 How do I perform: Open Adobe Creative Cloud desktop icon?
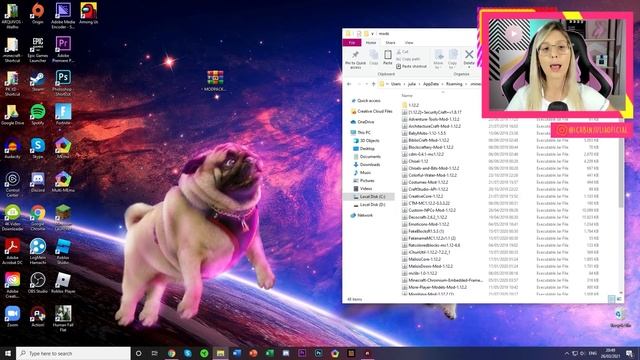click(x=12, y=285)
